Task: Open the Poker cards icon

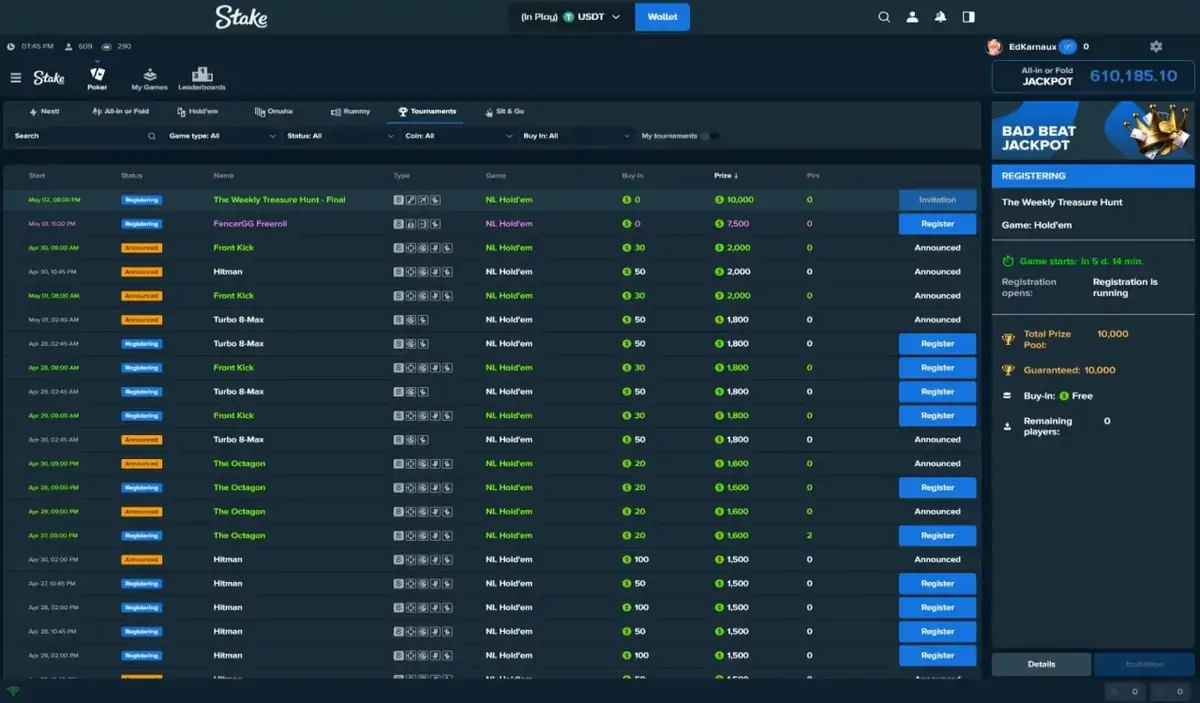Action: coord(97,74)
